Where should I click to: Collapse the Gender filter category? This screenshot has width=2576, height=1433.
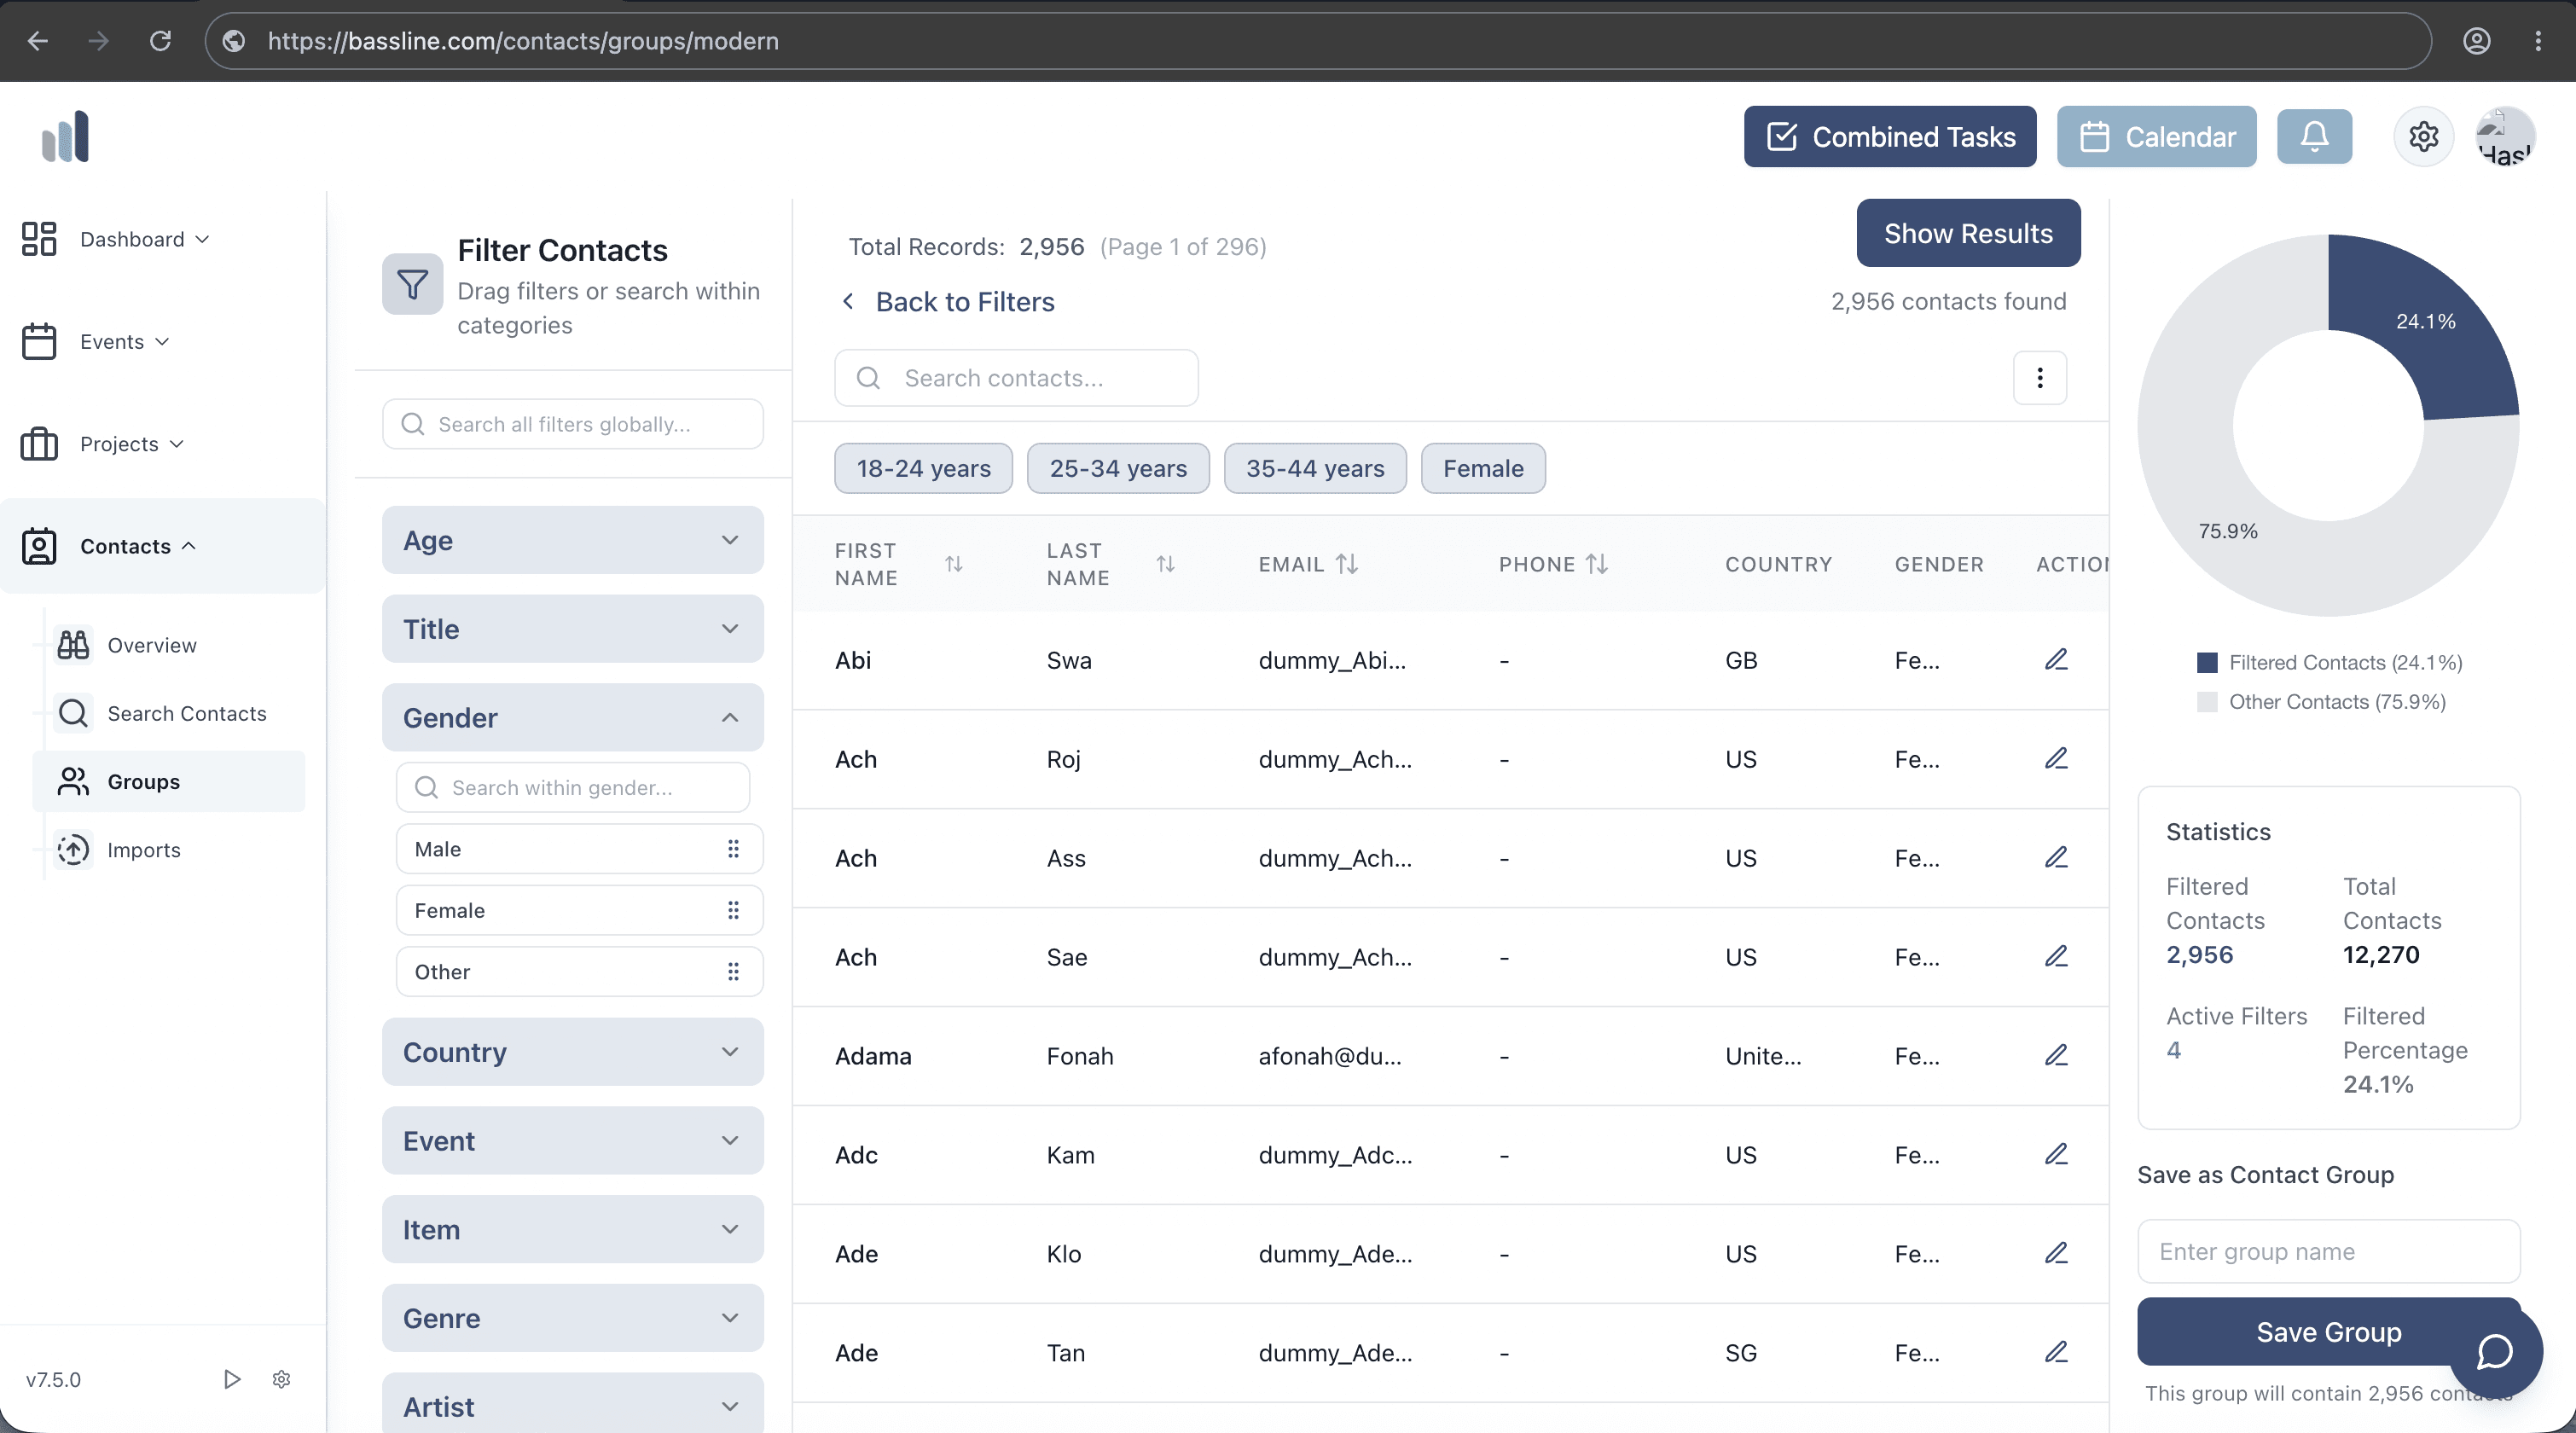pos(573,717)
